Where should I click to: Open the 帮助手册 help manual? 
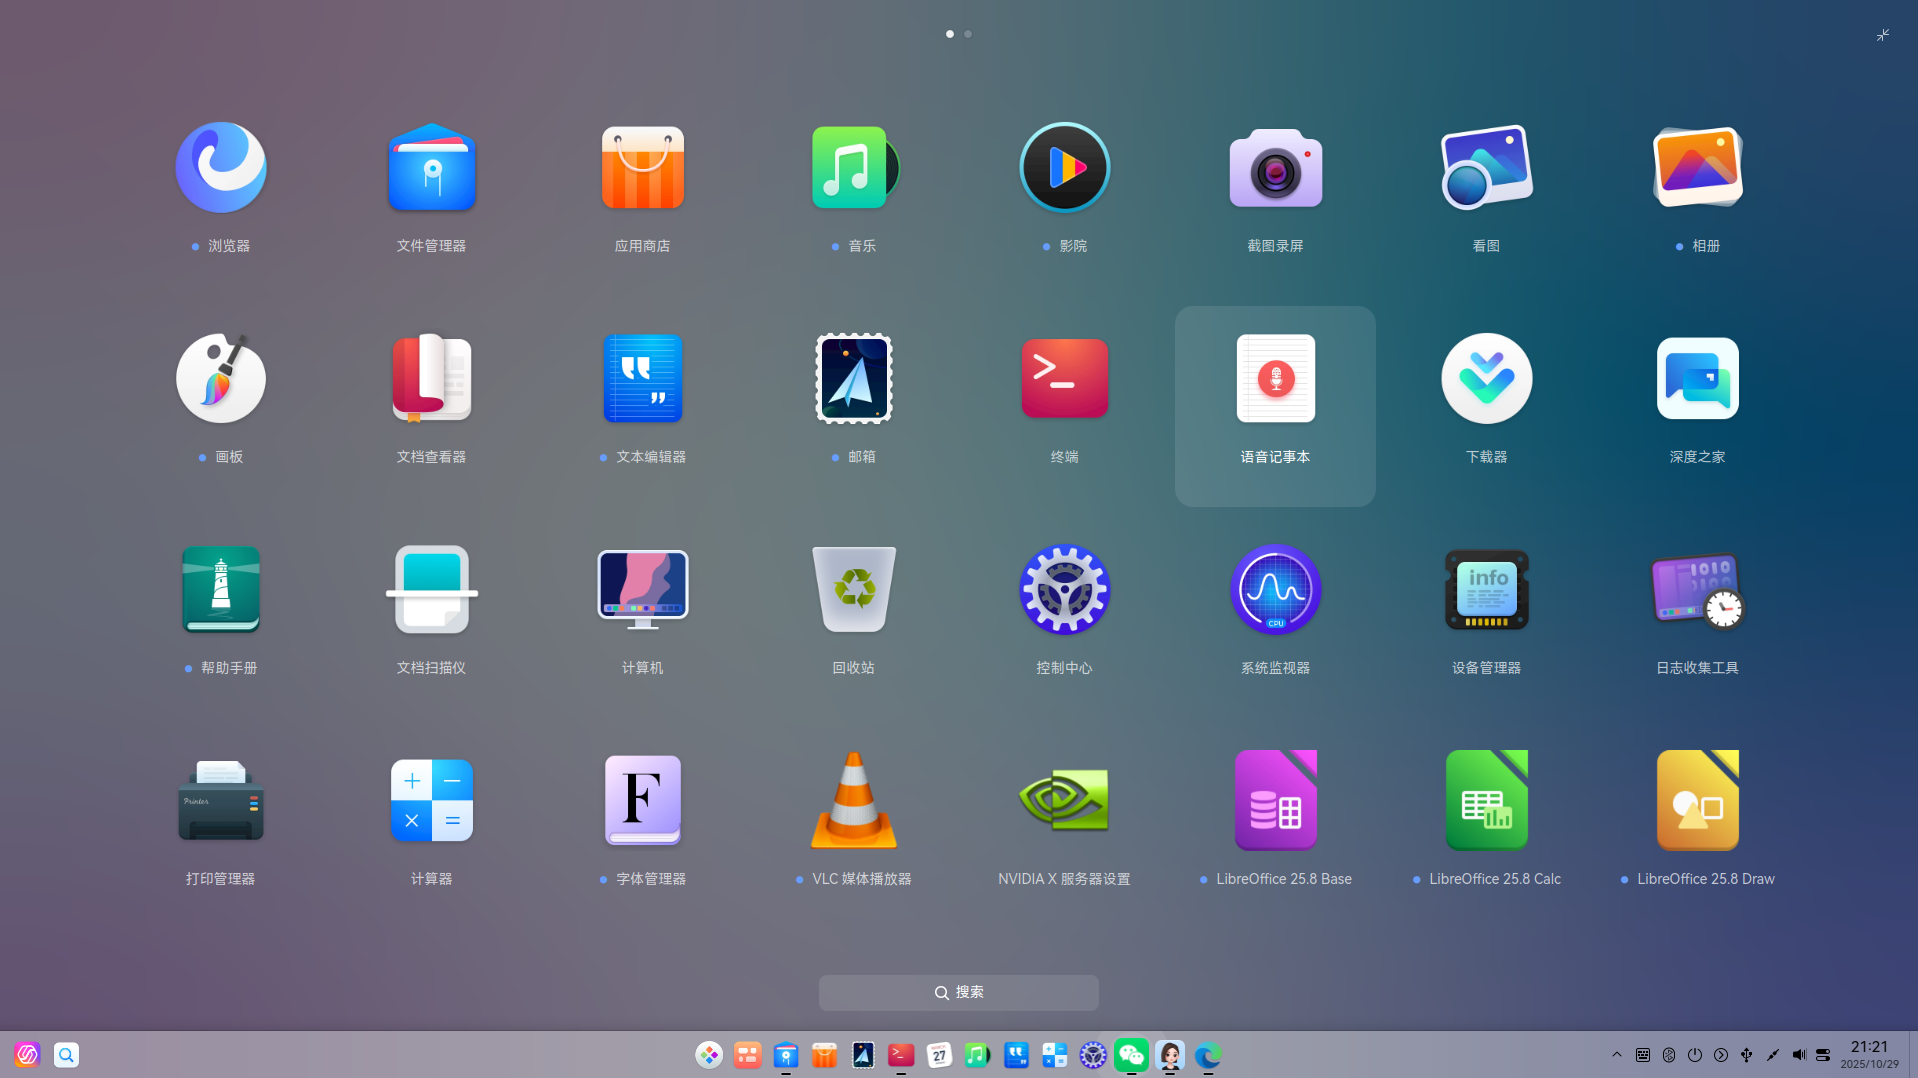221,590
